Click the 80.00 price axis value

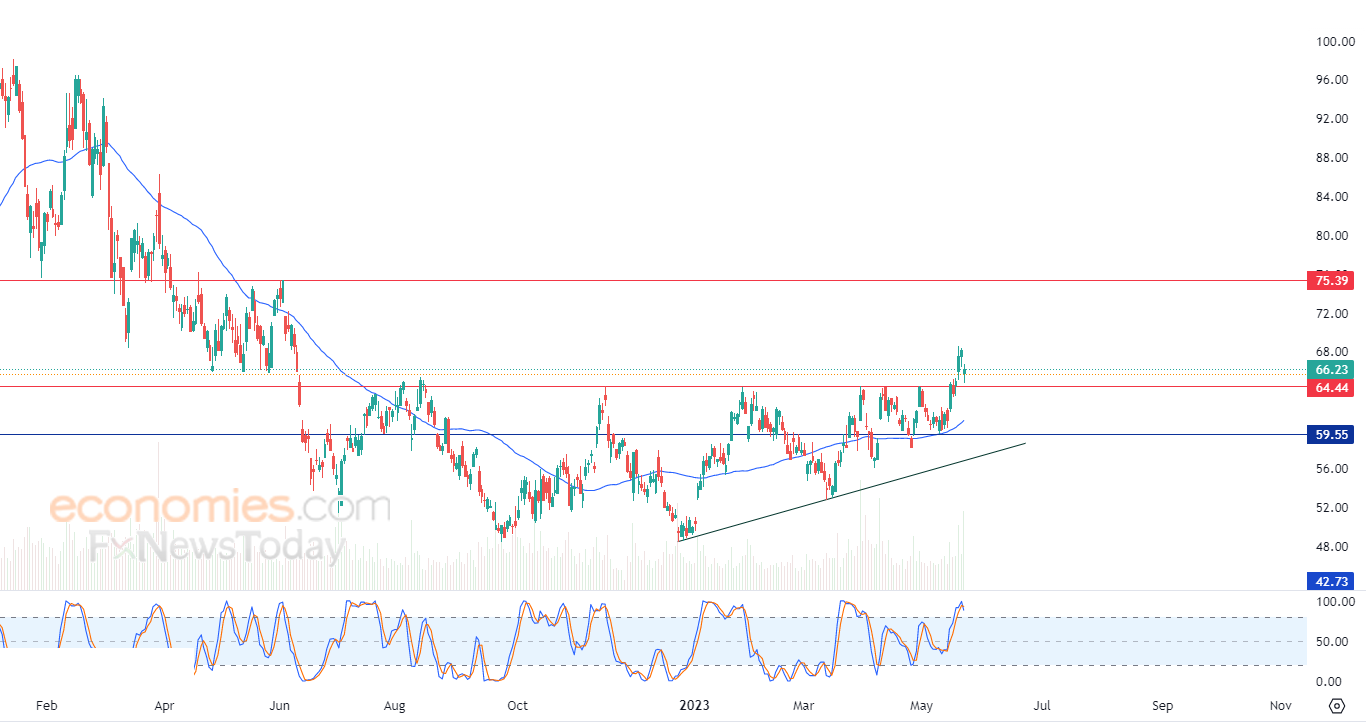(x=1334, y=236)
